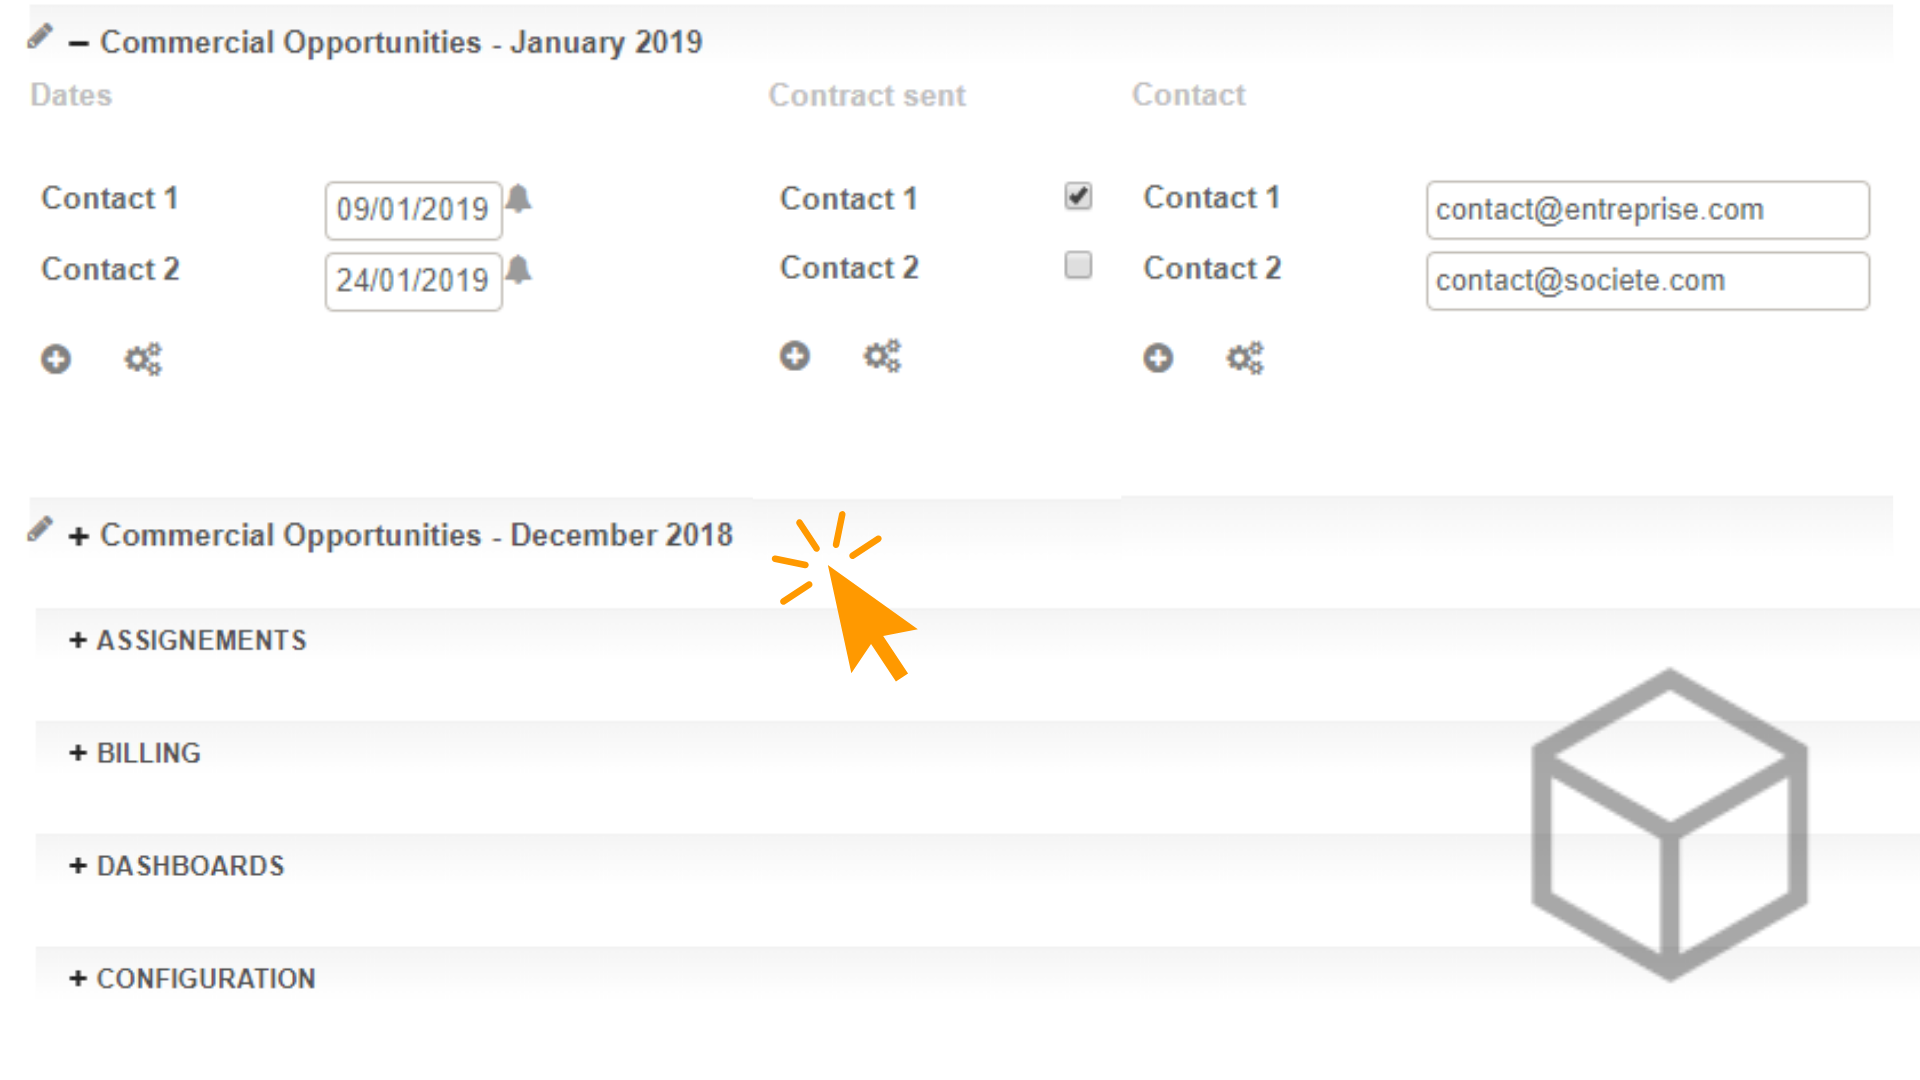Click pencil icon beside December 2018 title
The image size is (1920, 1080).
tap(40, 529)
